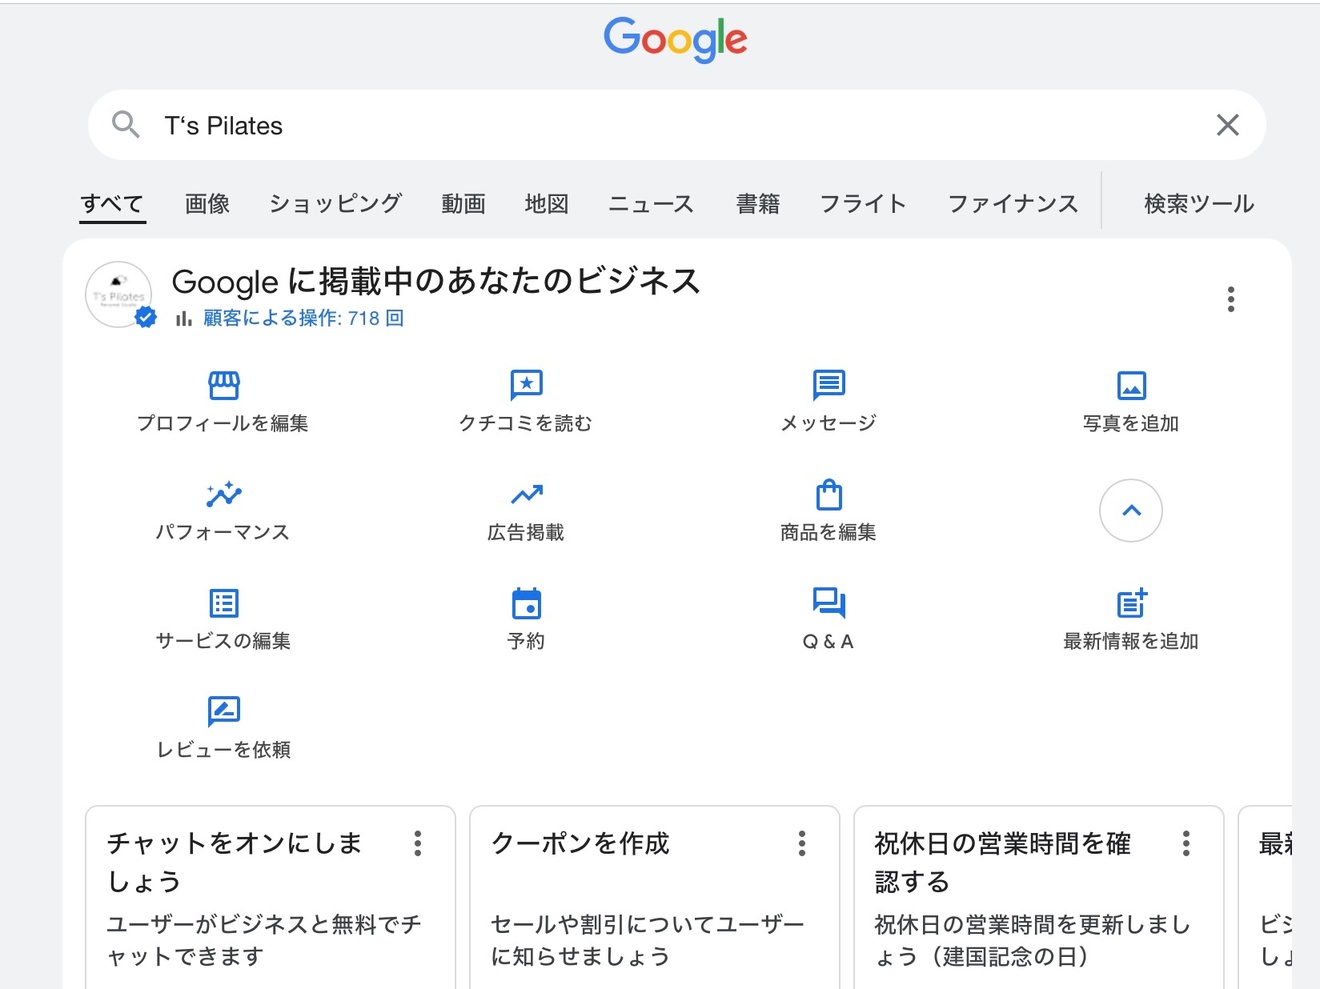Click the Q & A icon
This screenshot has width=1320, height=989.
828,603
